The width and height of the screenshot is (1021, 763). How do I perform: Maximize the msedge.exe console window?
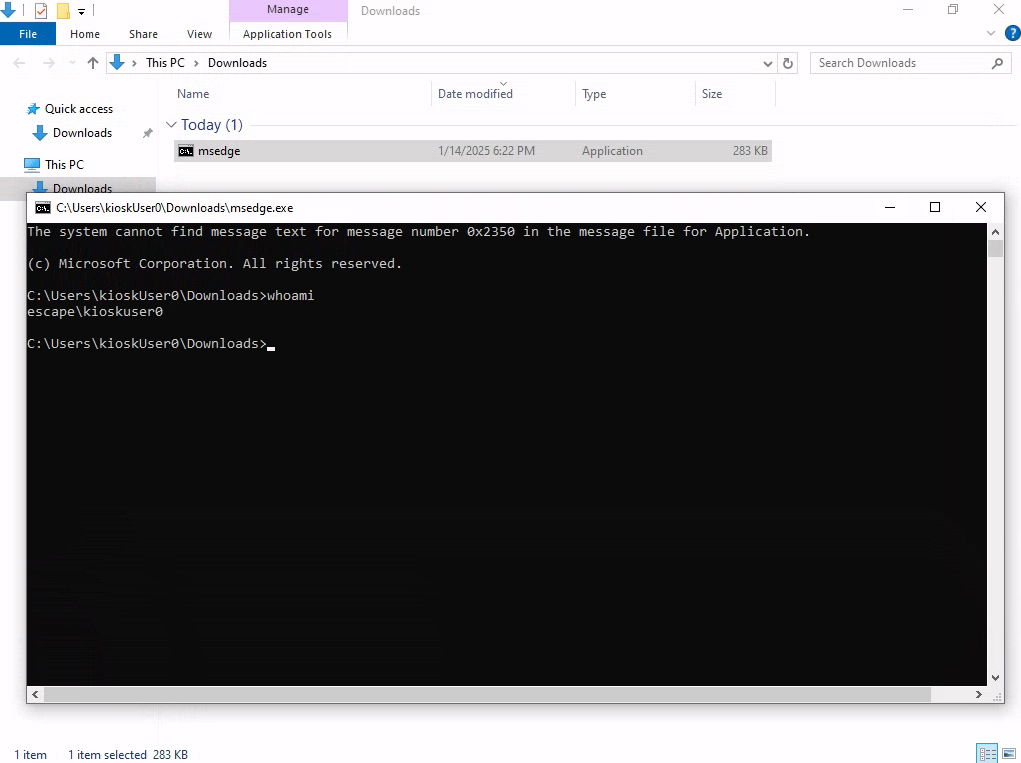pos(934,207)
